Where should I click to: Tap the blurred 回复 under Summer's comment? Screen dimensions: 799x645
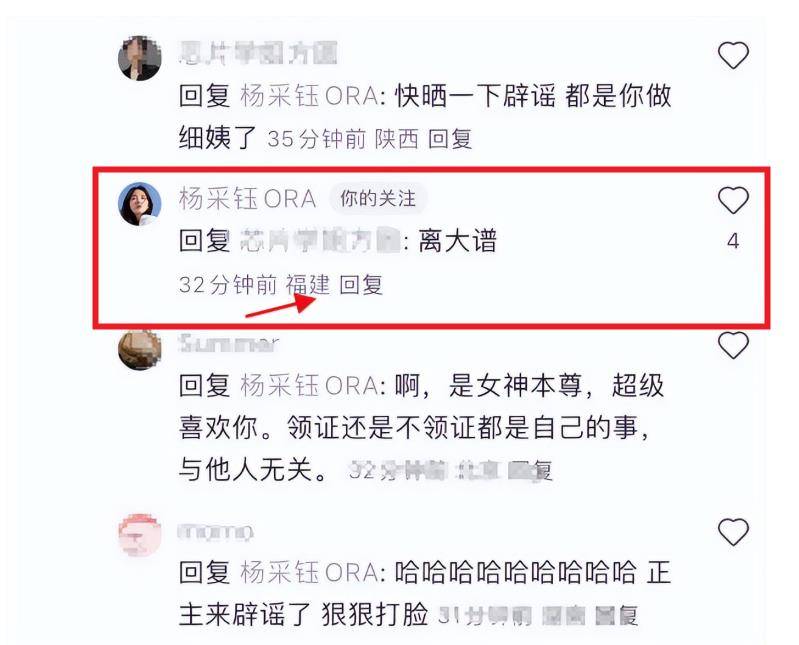(x=530, y=470)
